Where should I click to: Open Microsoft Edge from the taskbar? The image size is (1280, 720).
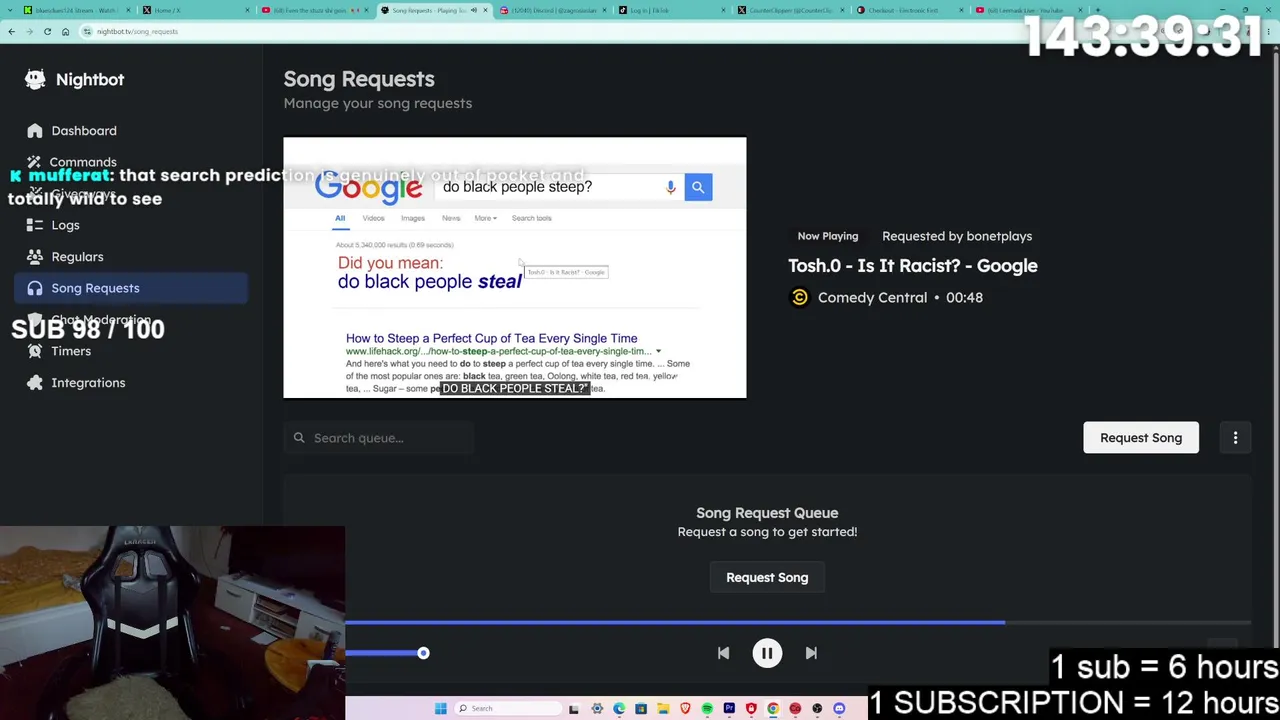pos(619,709)
